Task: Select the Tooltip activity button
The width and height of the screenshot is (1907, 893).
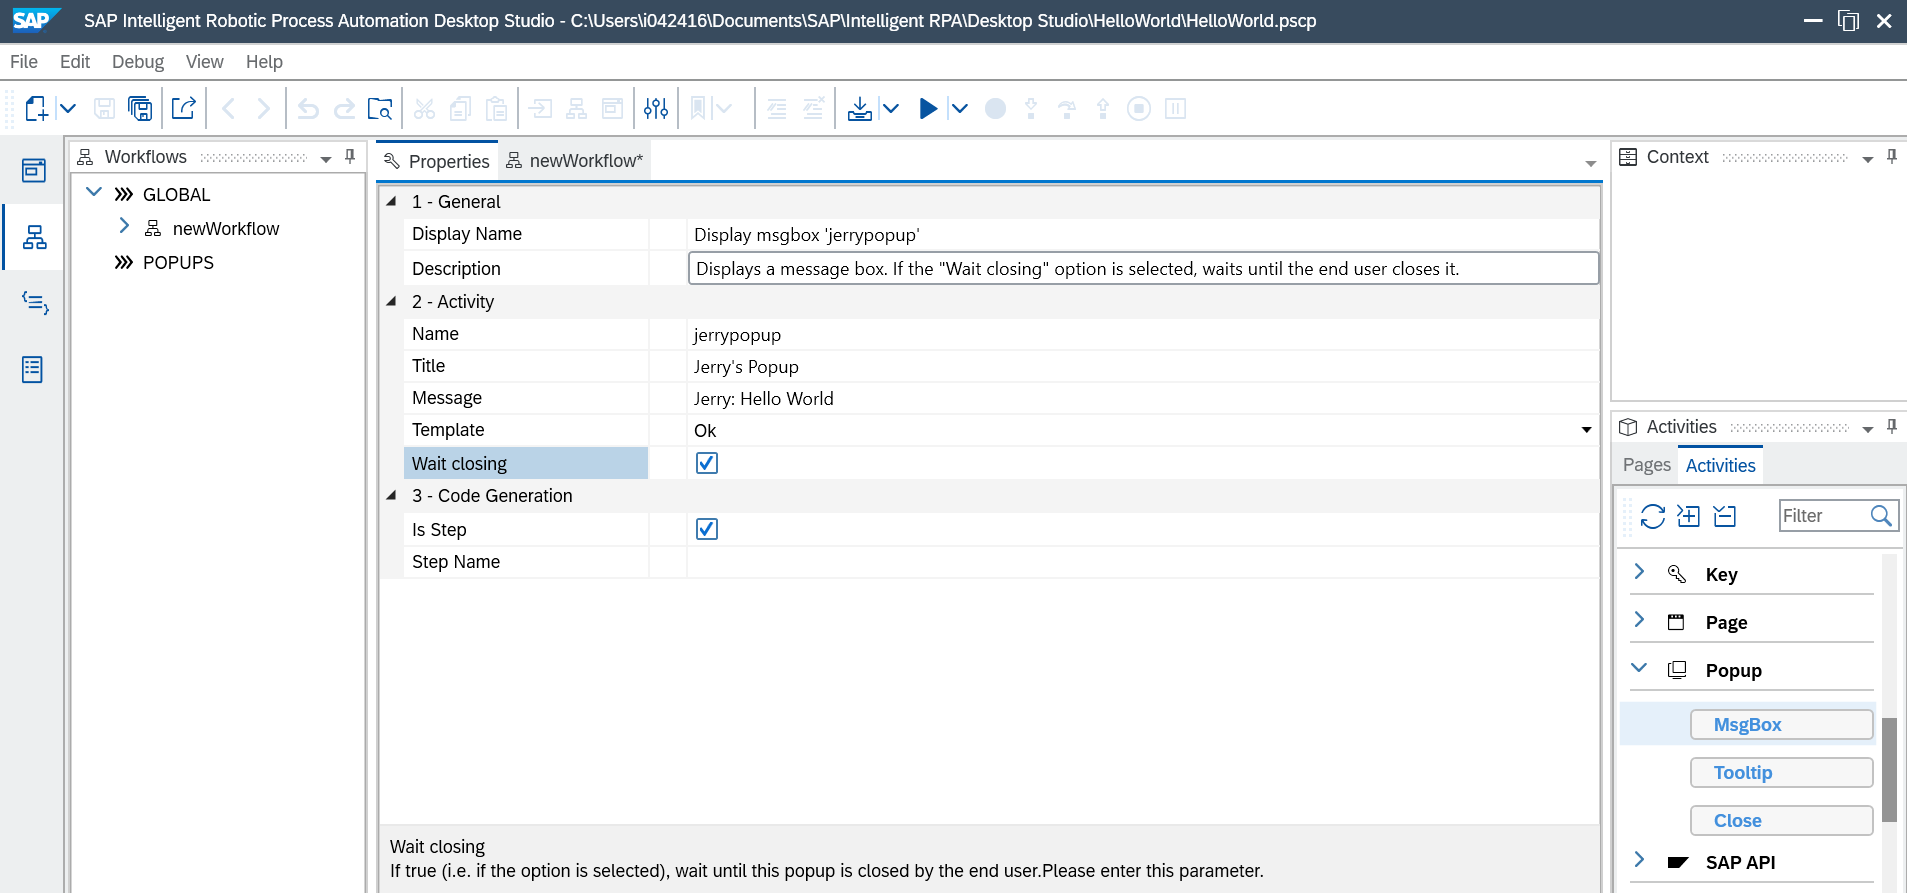Action: (x=1781, y=773)
